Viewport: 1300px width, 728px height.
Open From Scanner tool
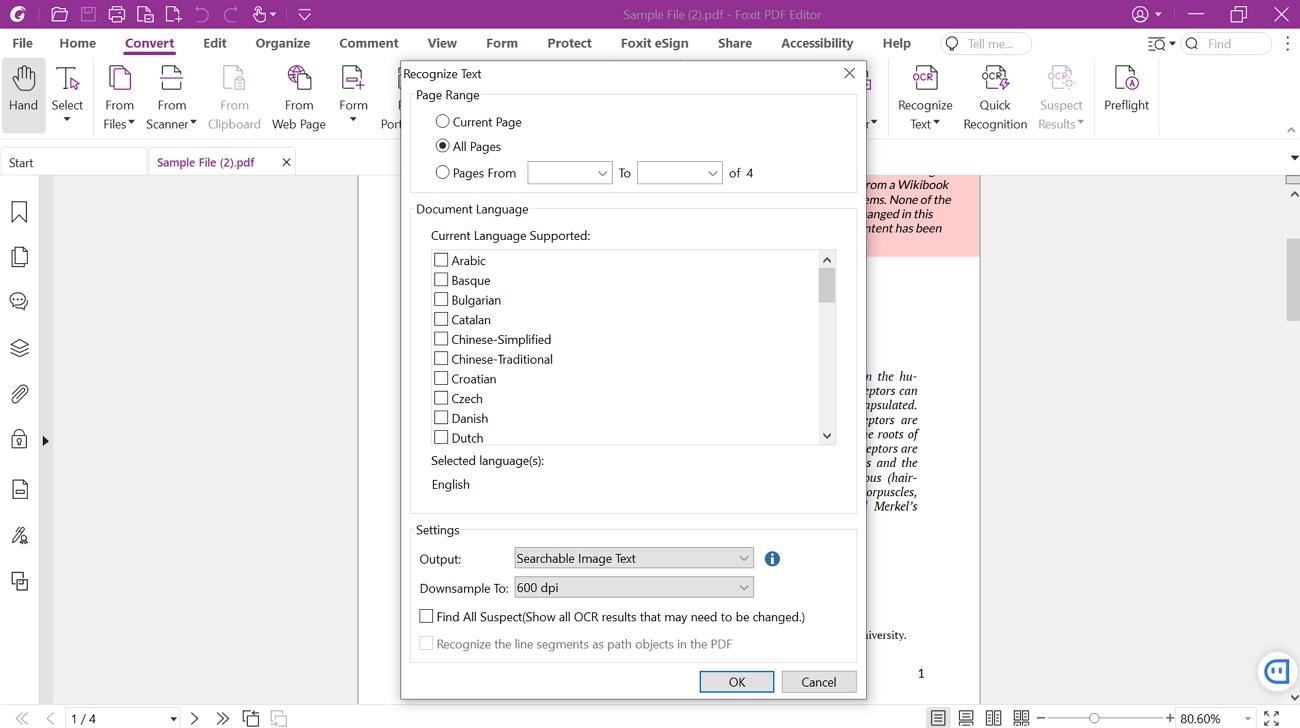(x=171, y=95)
